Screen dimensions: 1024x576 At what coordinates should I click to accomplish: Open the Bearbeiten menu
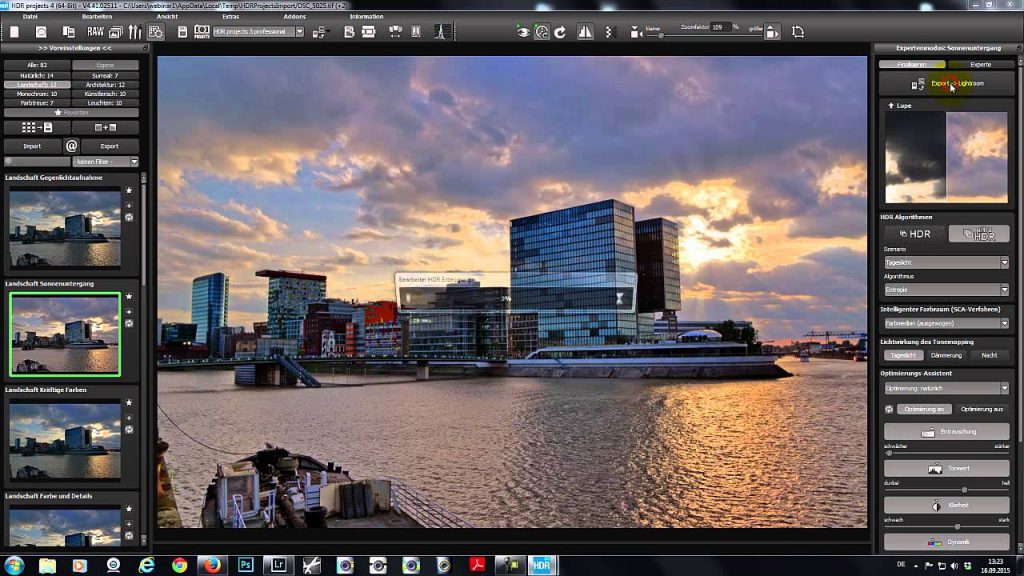coord(97,16)
